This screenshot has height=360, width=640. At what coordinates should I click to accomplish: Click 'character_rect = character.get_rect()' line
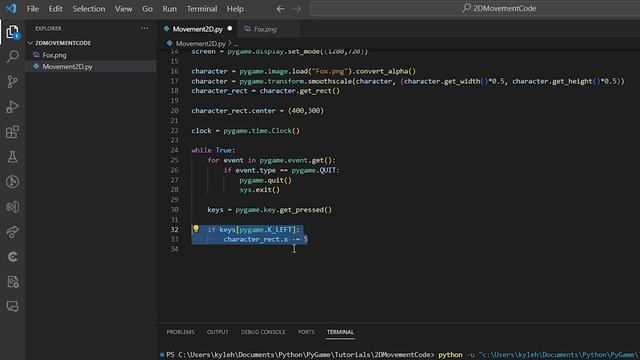pos(265,91)
